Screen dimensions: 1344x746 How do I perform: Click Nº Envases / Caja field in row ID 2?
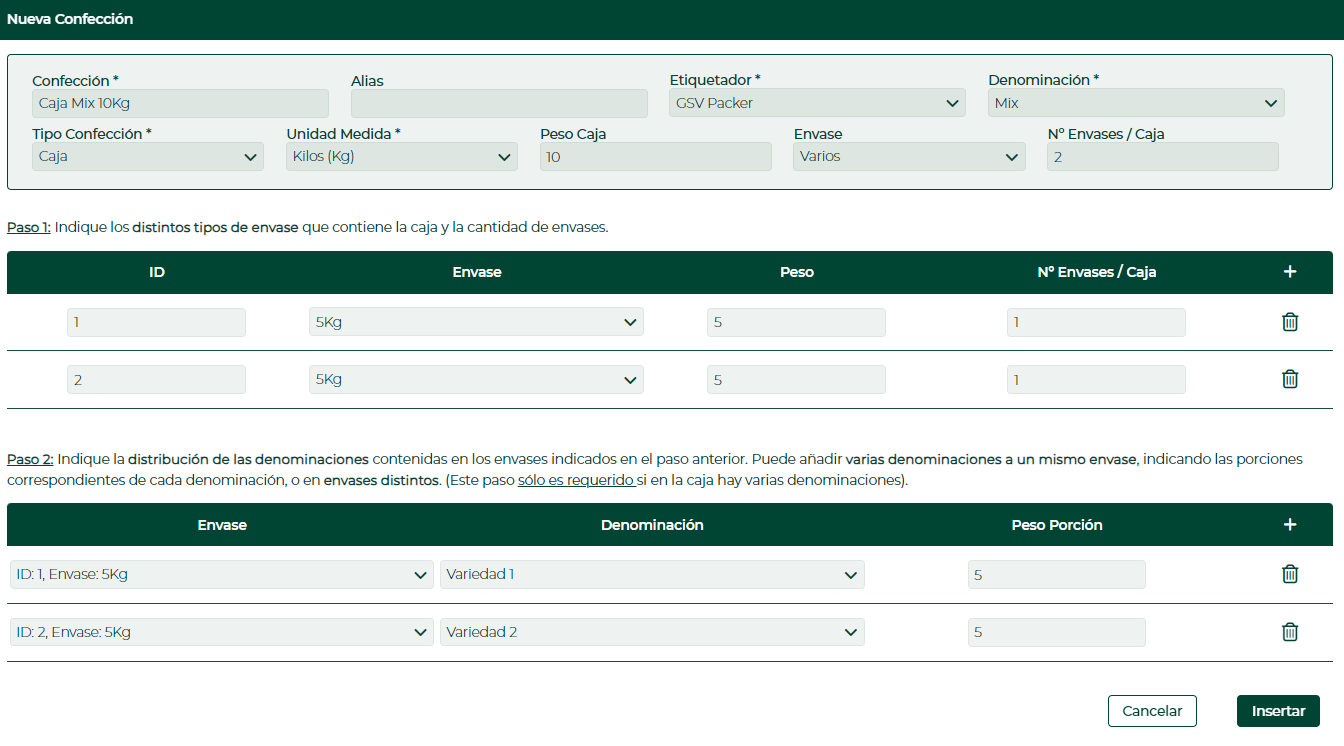pos(1096,380)
